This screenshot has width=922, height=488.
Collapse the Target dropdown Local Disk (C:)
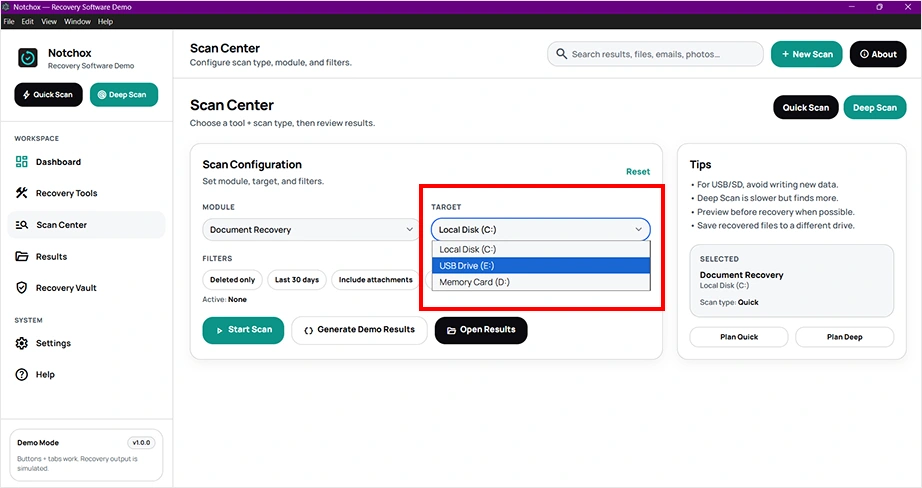click(540, 229)
